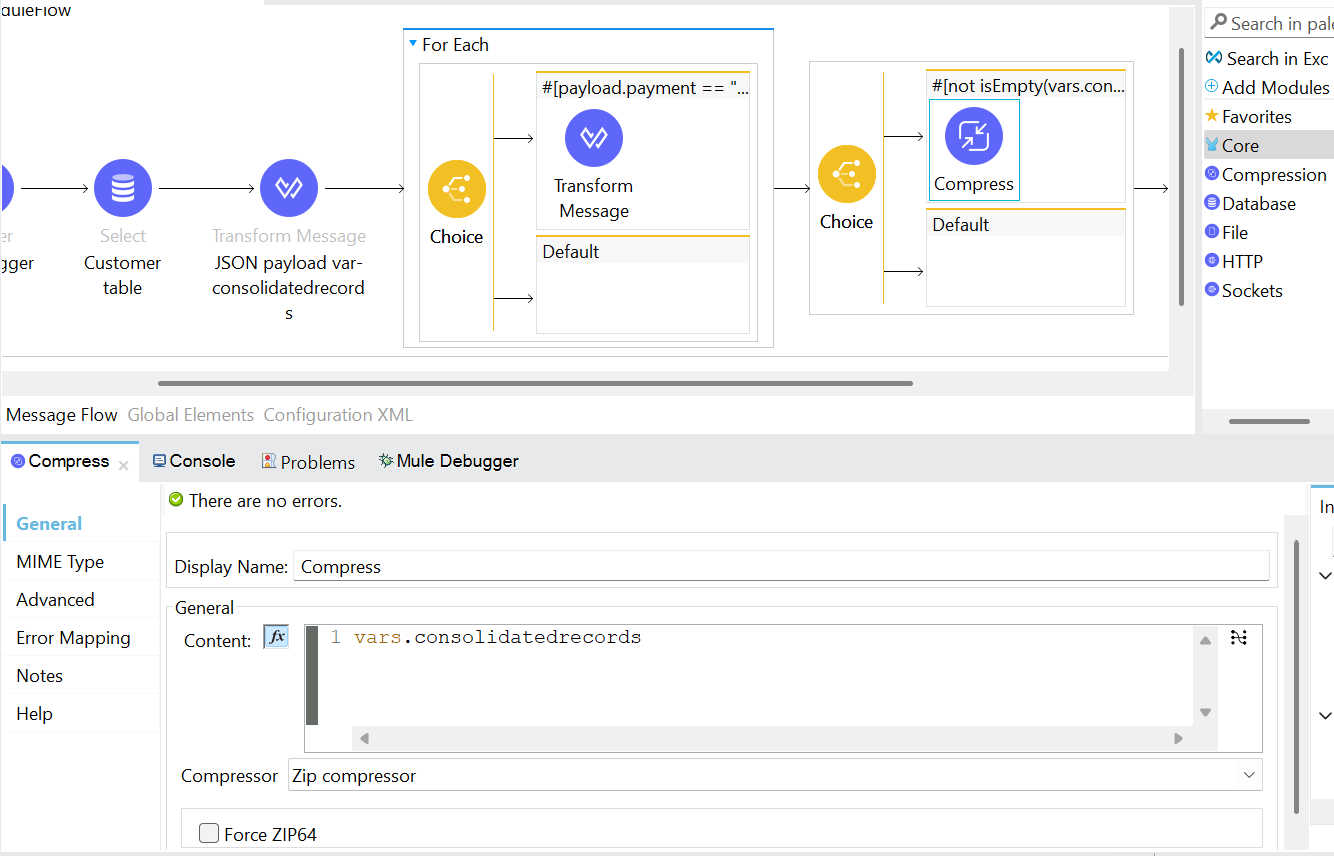This screenshot has width=1334, height=856.
Task: Click the Transform Message node inside For Each
Action: click(594, 138)
